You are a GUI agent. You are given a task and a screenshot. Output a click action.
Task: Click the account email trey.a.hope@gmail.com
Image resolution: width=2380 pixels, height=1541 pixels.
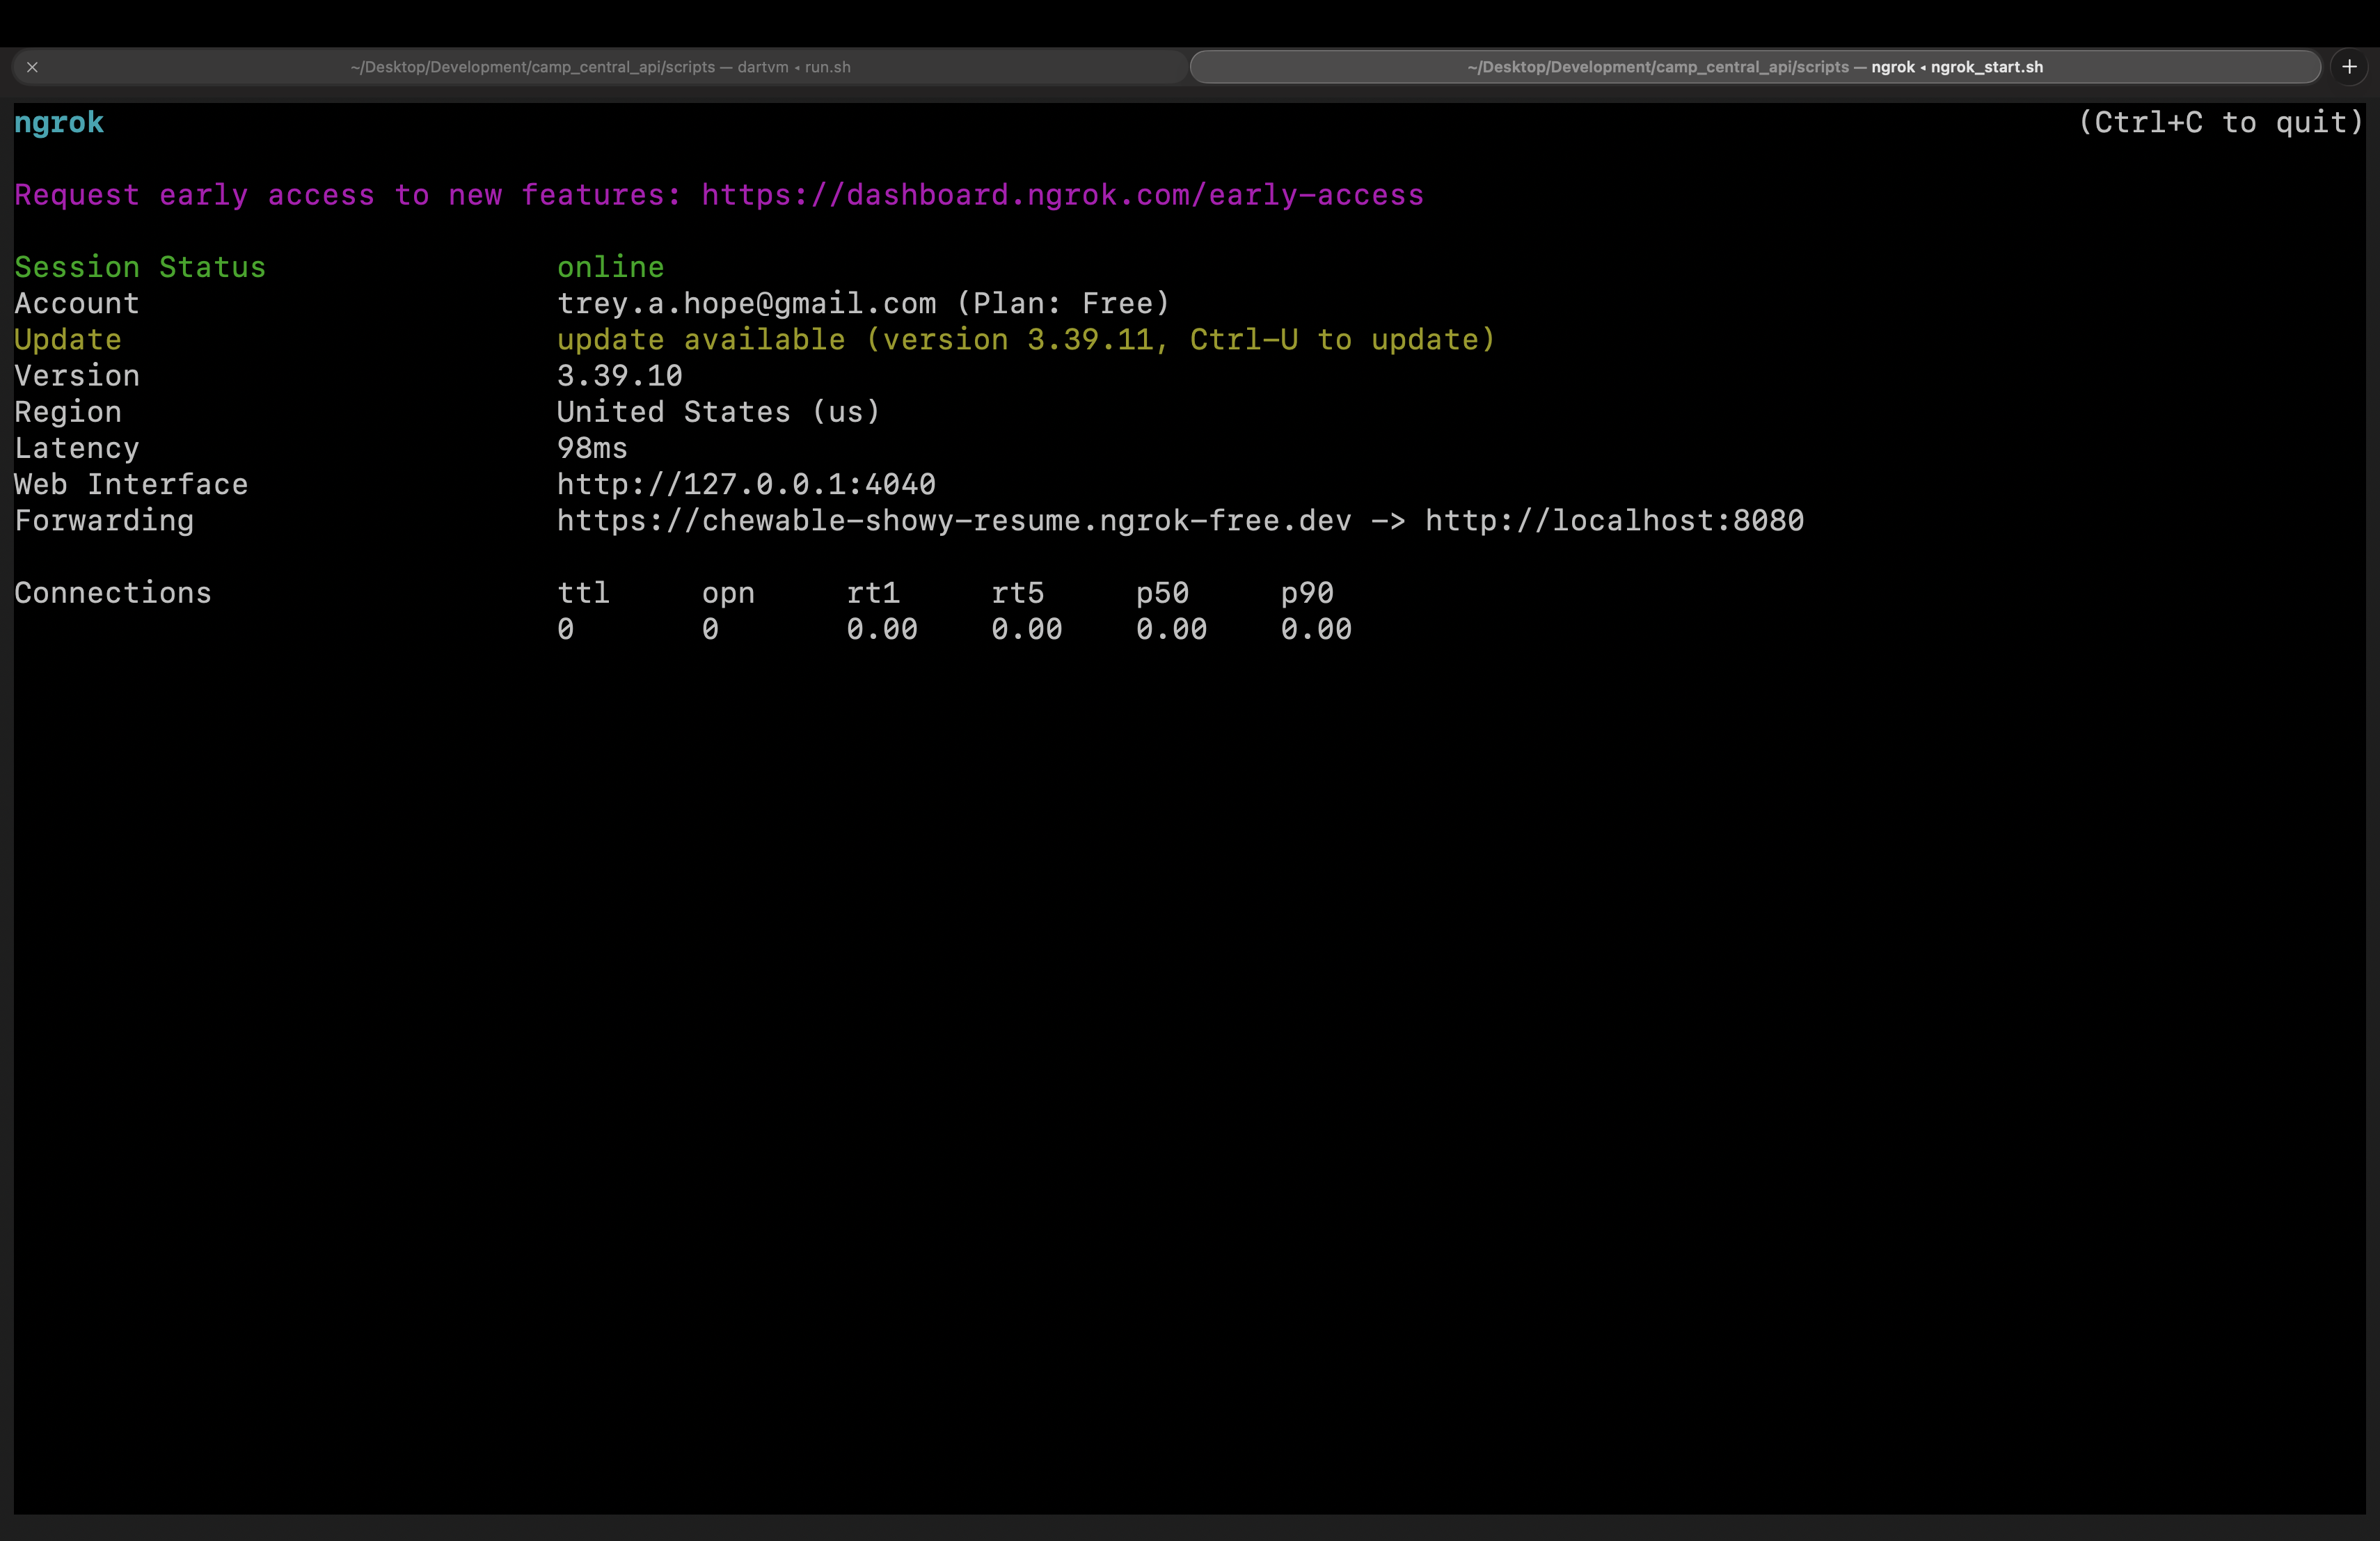coord(746,303)
